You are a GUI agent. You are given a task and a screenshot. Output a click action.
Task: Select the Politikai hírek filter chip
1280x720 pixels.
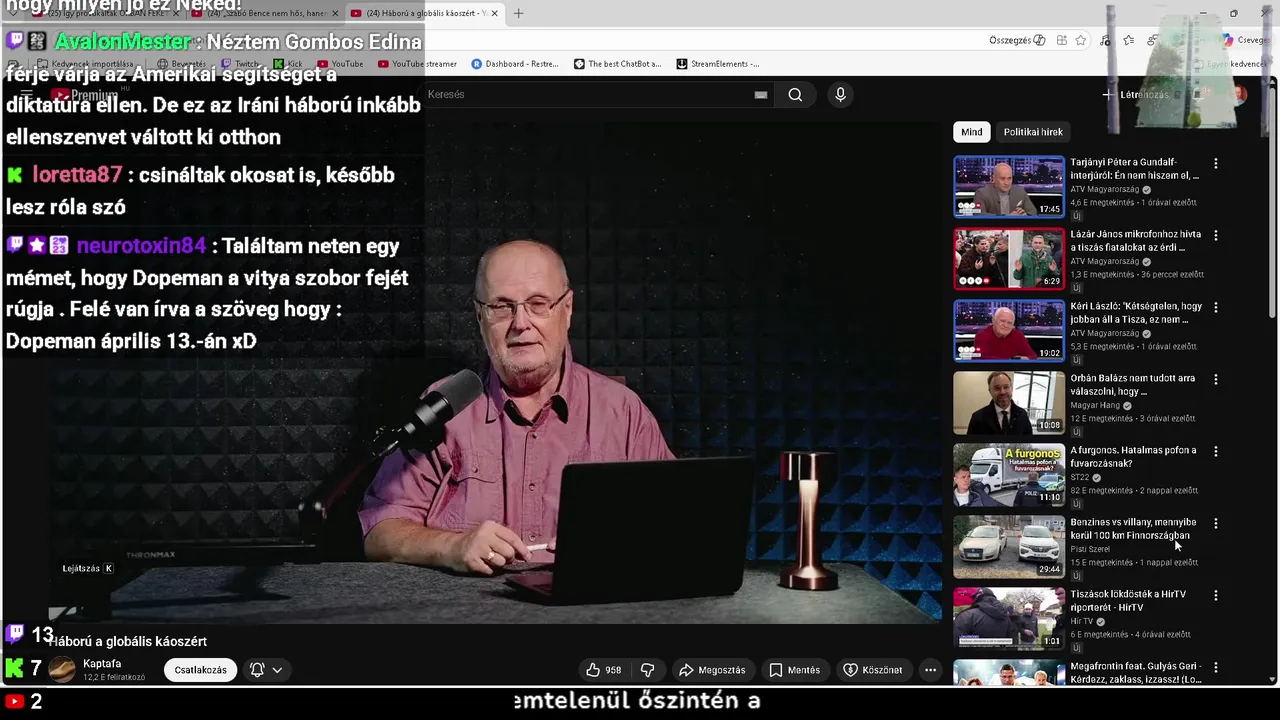[x=1033, y=132]
